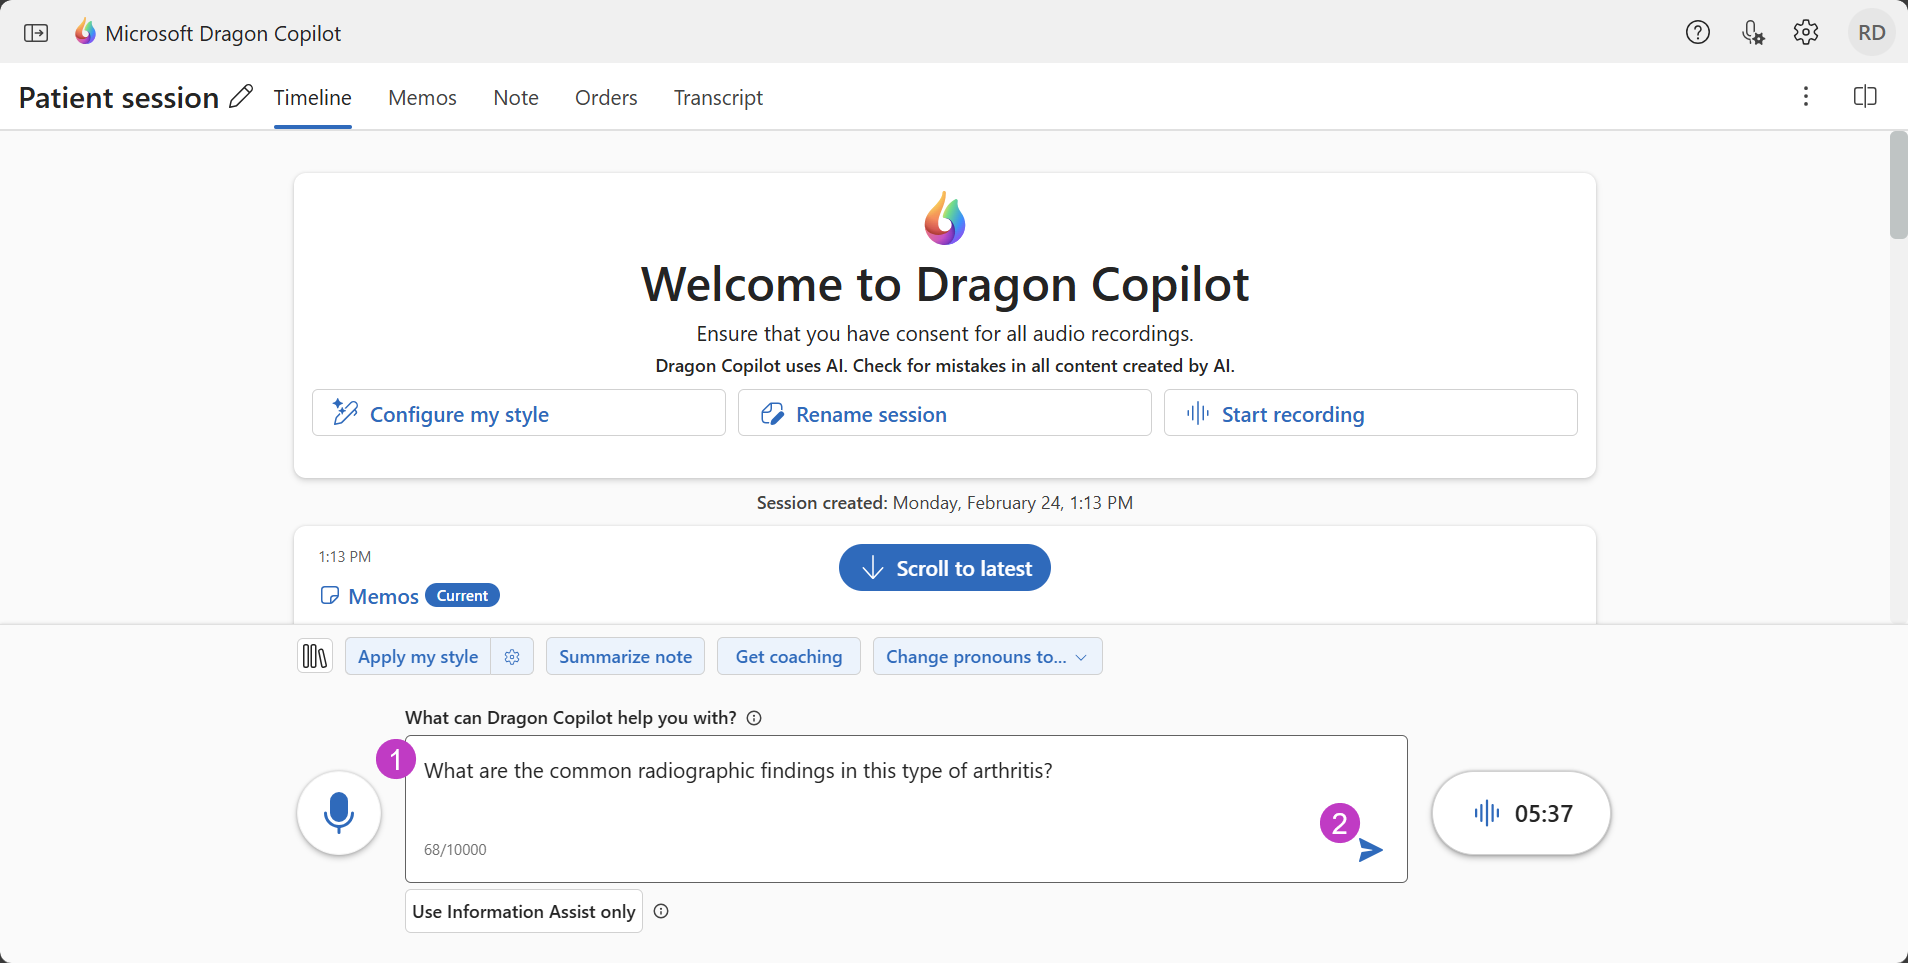Toggle Use Information Assist only

[523, 911]
